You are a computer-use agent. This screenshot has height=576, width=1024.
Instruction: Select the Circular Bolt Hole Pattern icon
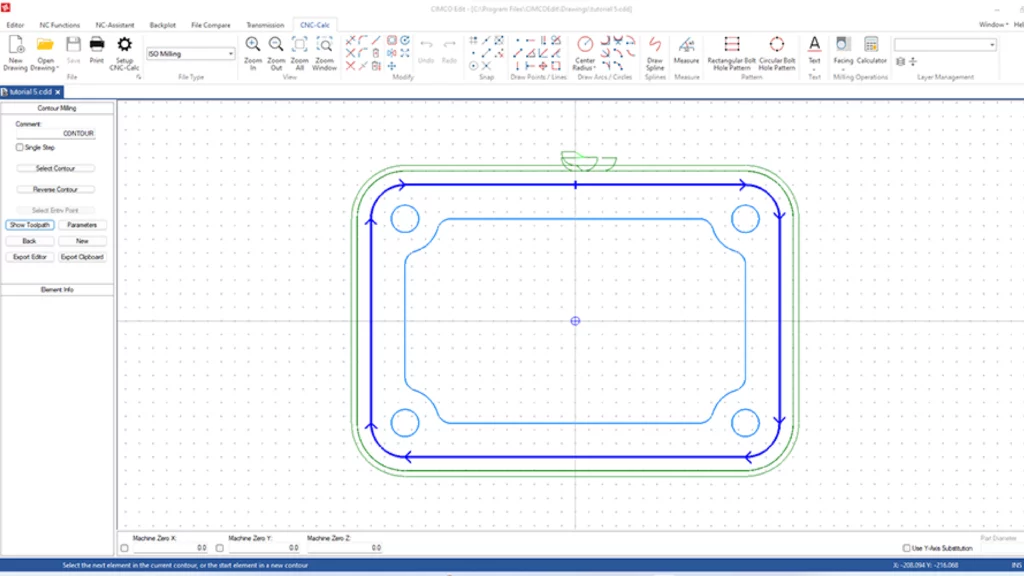pyautogui.click(x=777, y=45)
